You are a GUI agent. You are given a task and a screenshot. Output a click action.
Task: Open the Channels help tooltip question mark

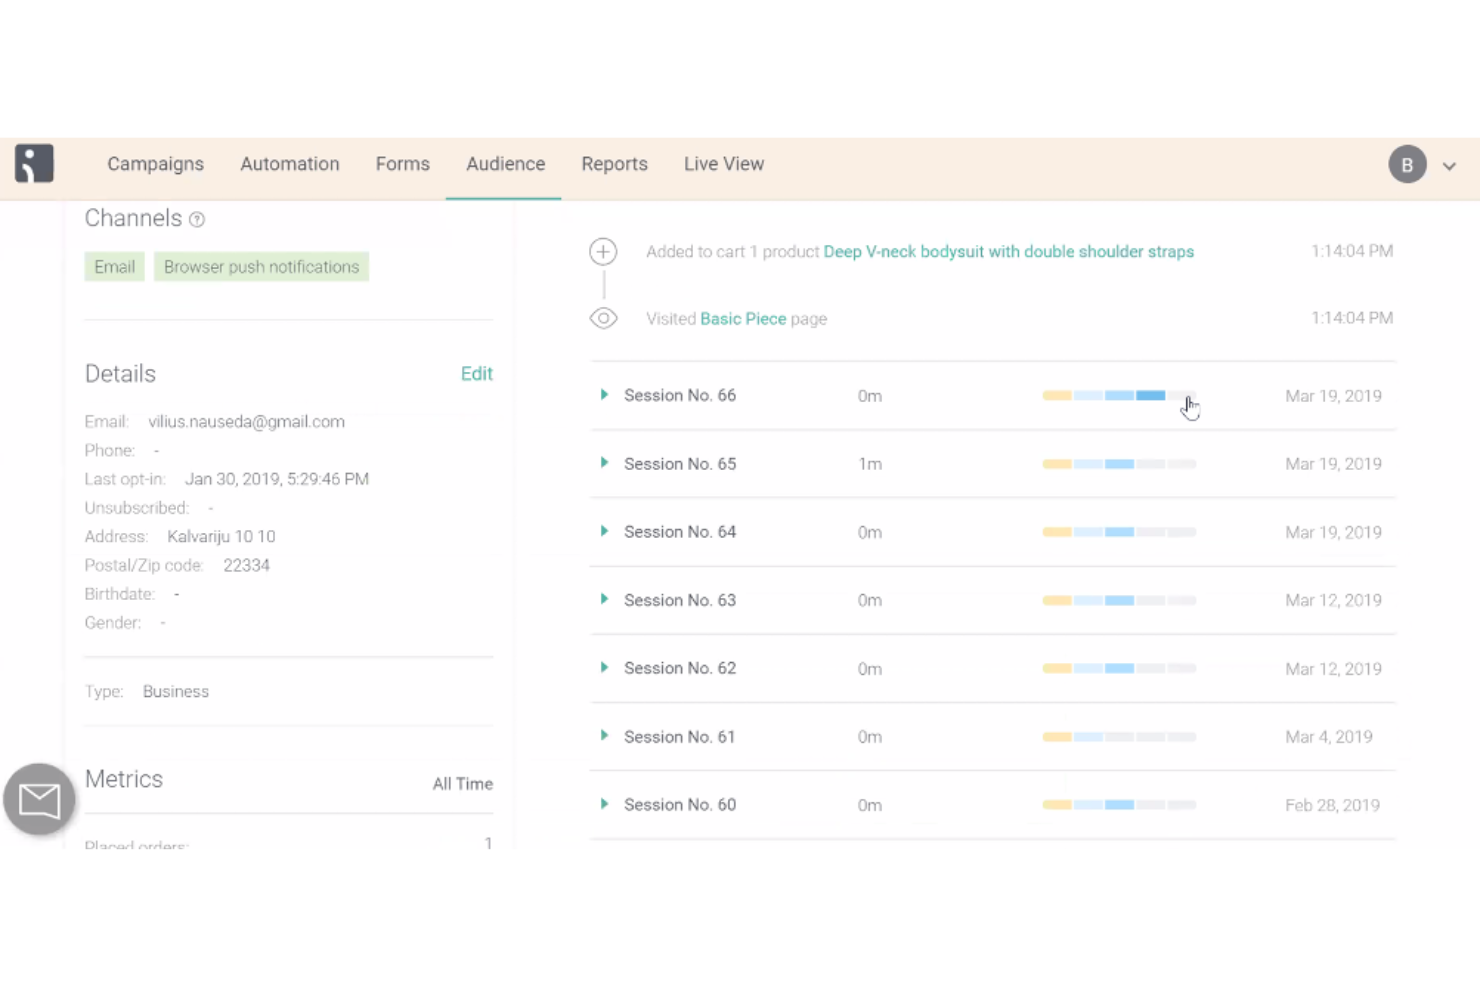(197, 219)
